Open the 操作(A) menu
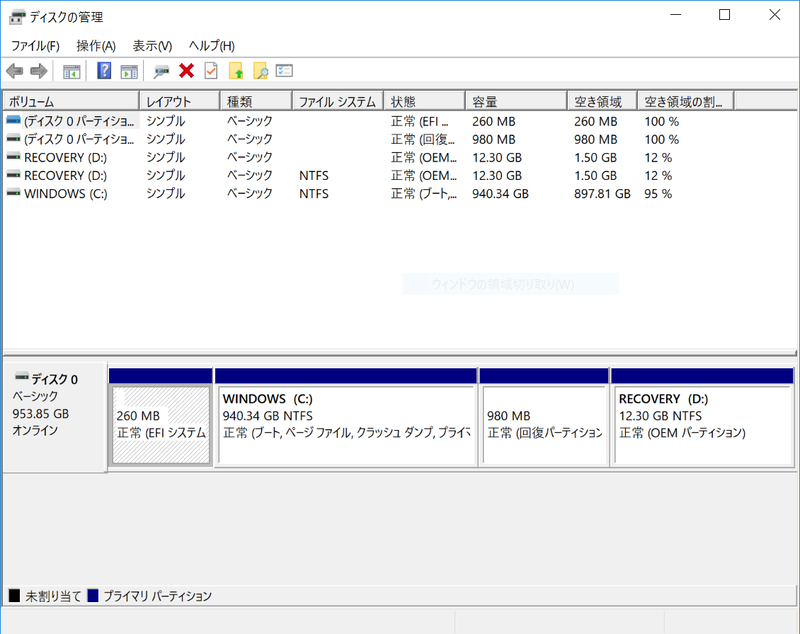 [x=96, y=46]
